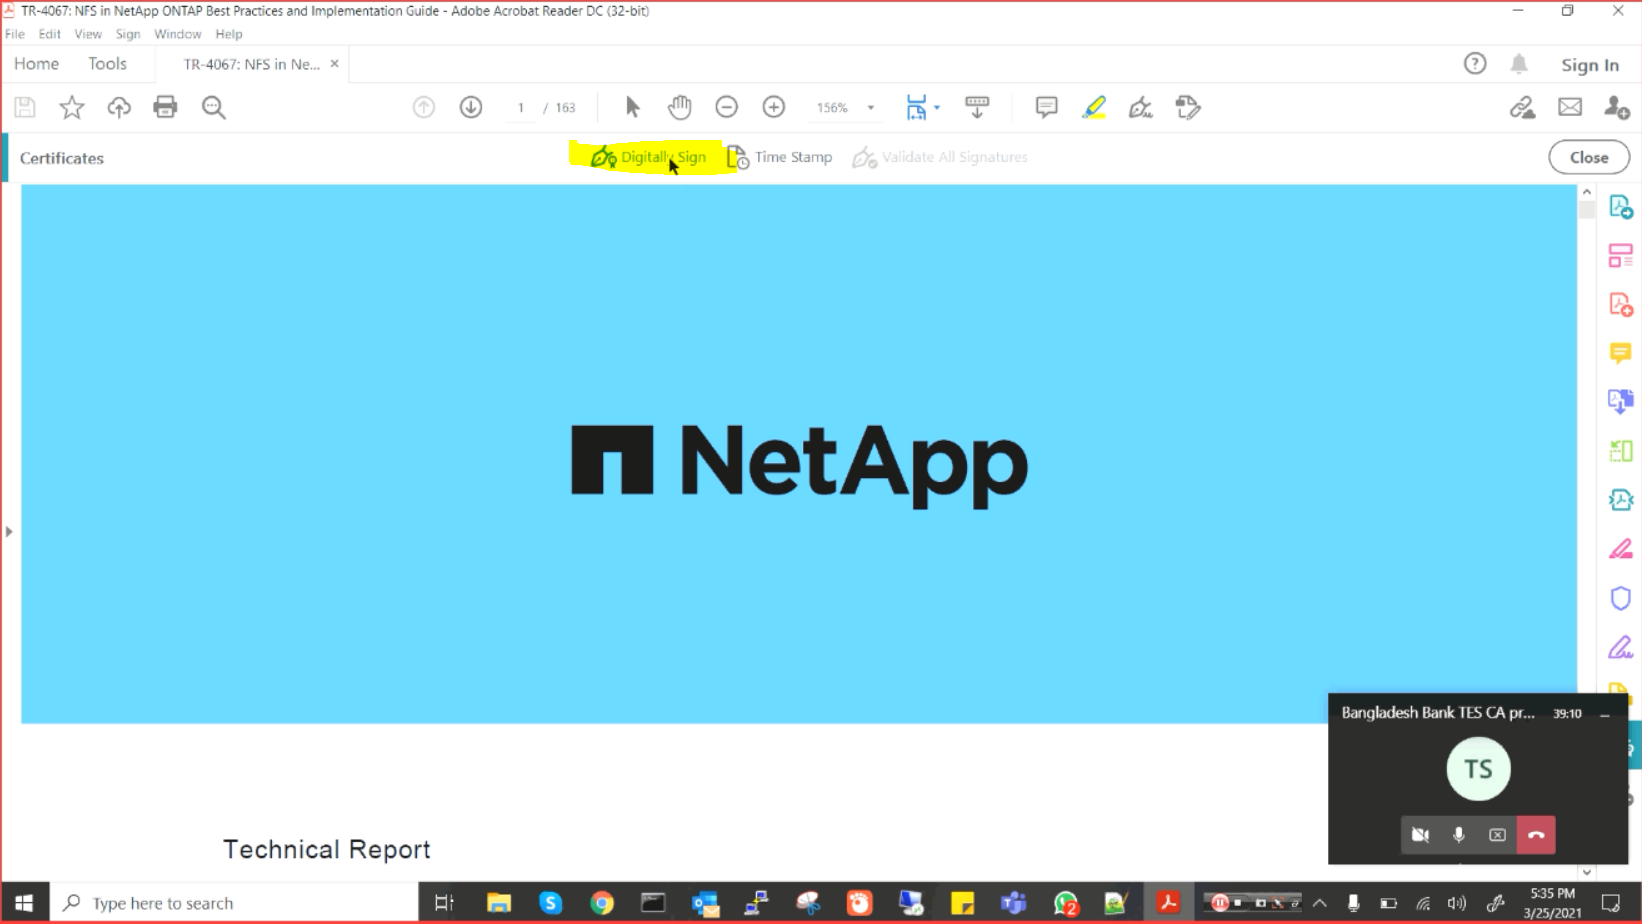Open File Explorer from the taskbar

[498, 903]
